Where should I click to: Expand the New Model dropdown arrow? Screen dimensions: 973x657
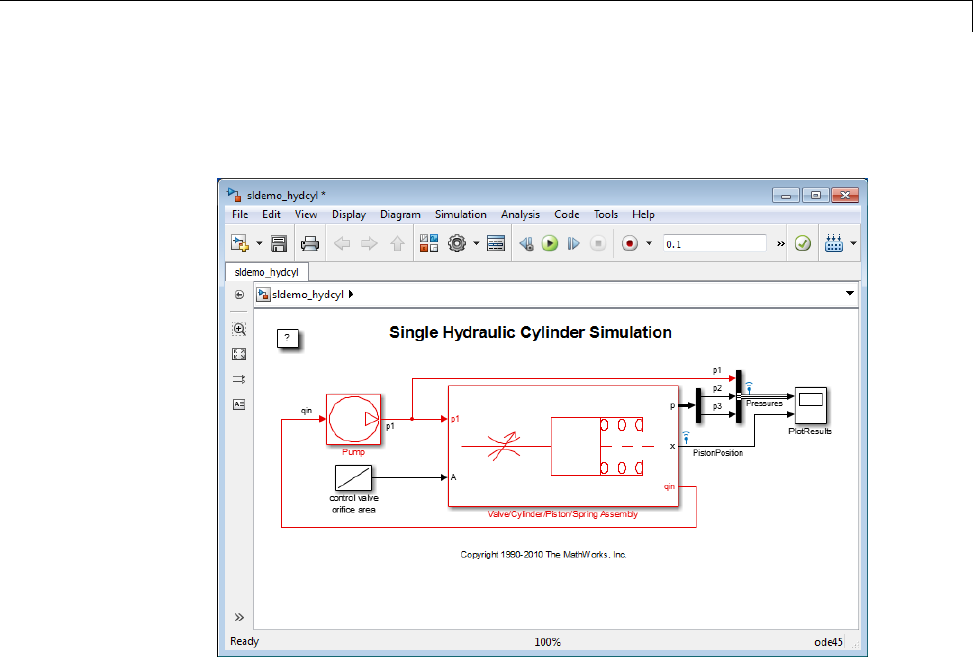pos(259,243)
